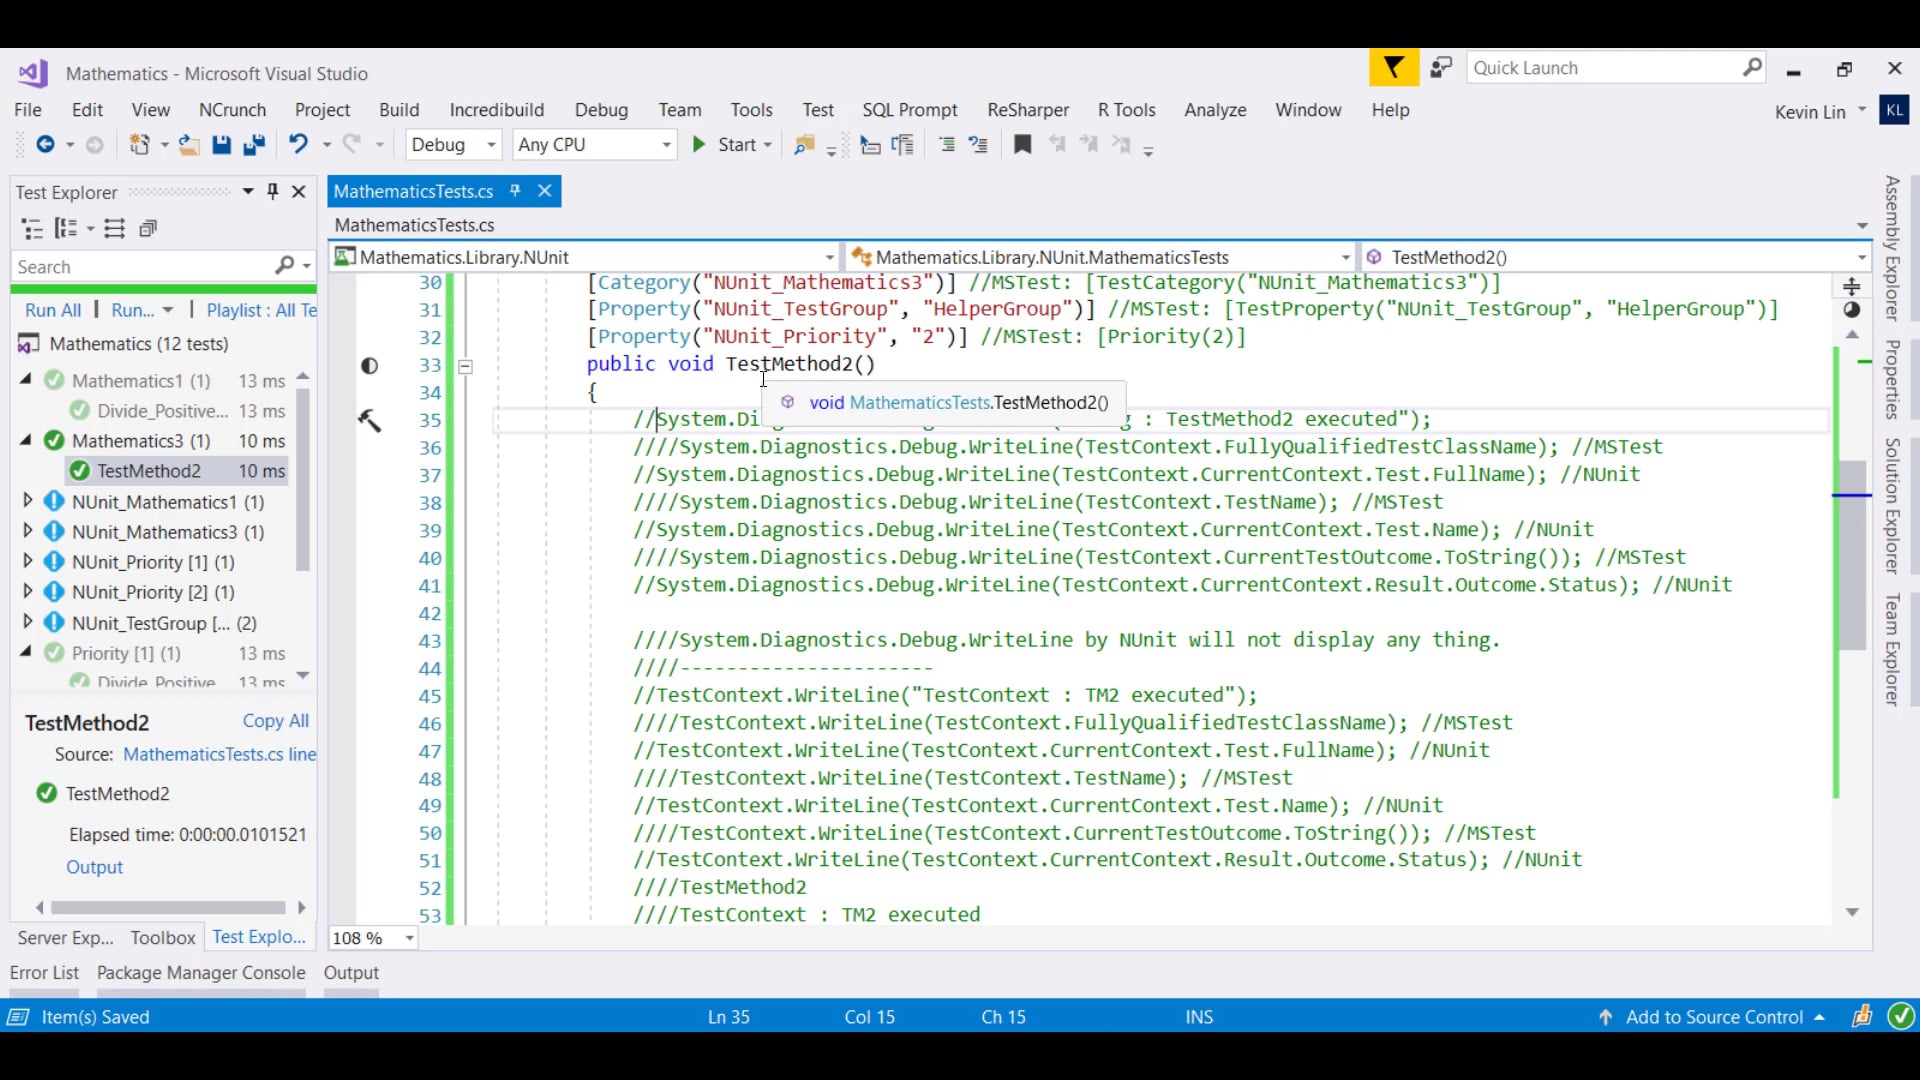Screen dimensions: 1920x1080
Task: Click the Run All tests link
Action: (x=52, y=310)
